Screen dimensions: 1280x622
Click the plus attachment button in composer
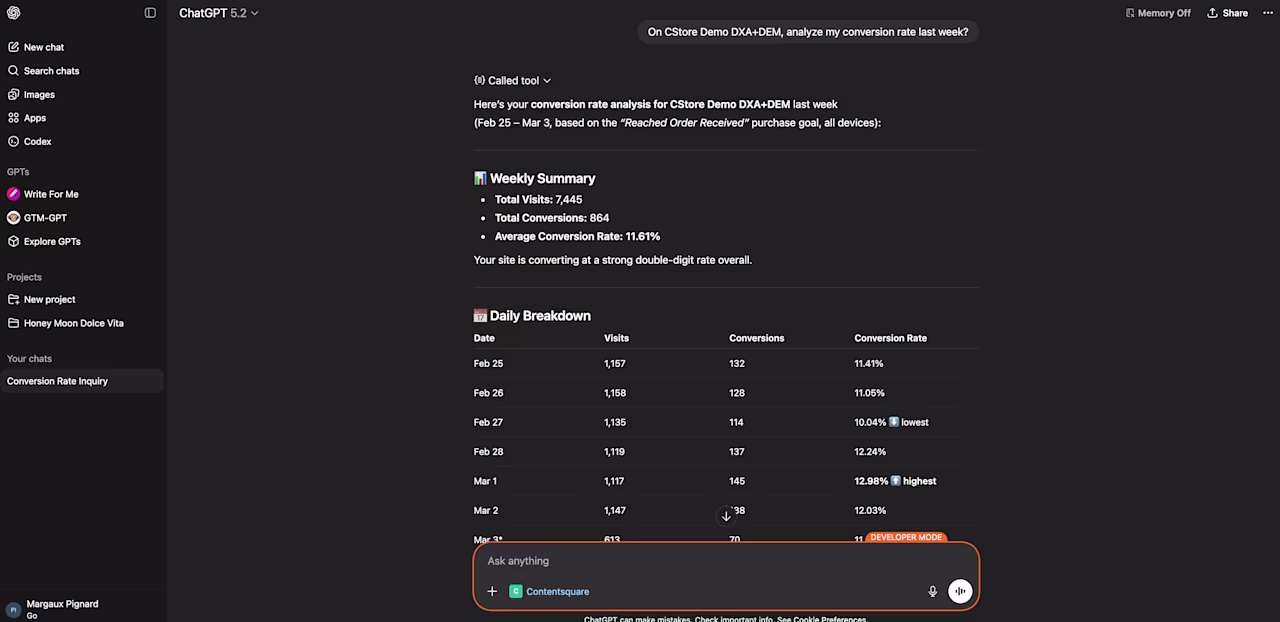(x=492, y=591)
